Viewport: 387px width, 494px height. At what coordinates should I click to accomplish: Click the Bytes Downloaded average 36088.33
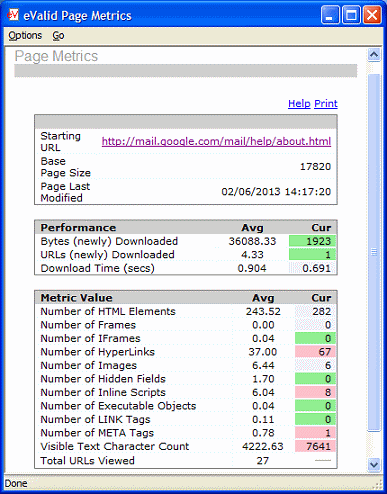pos(252,241)
